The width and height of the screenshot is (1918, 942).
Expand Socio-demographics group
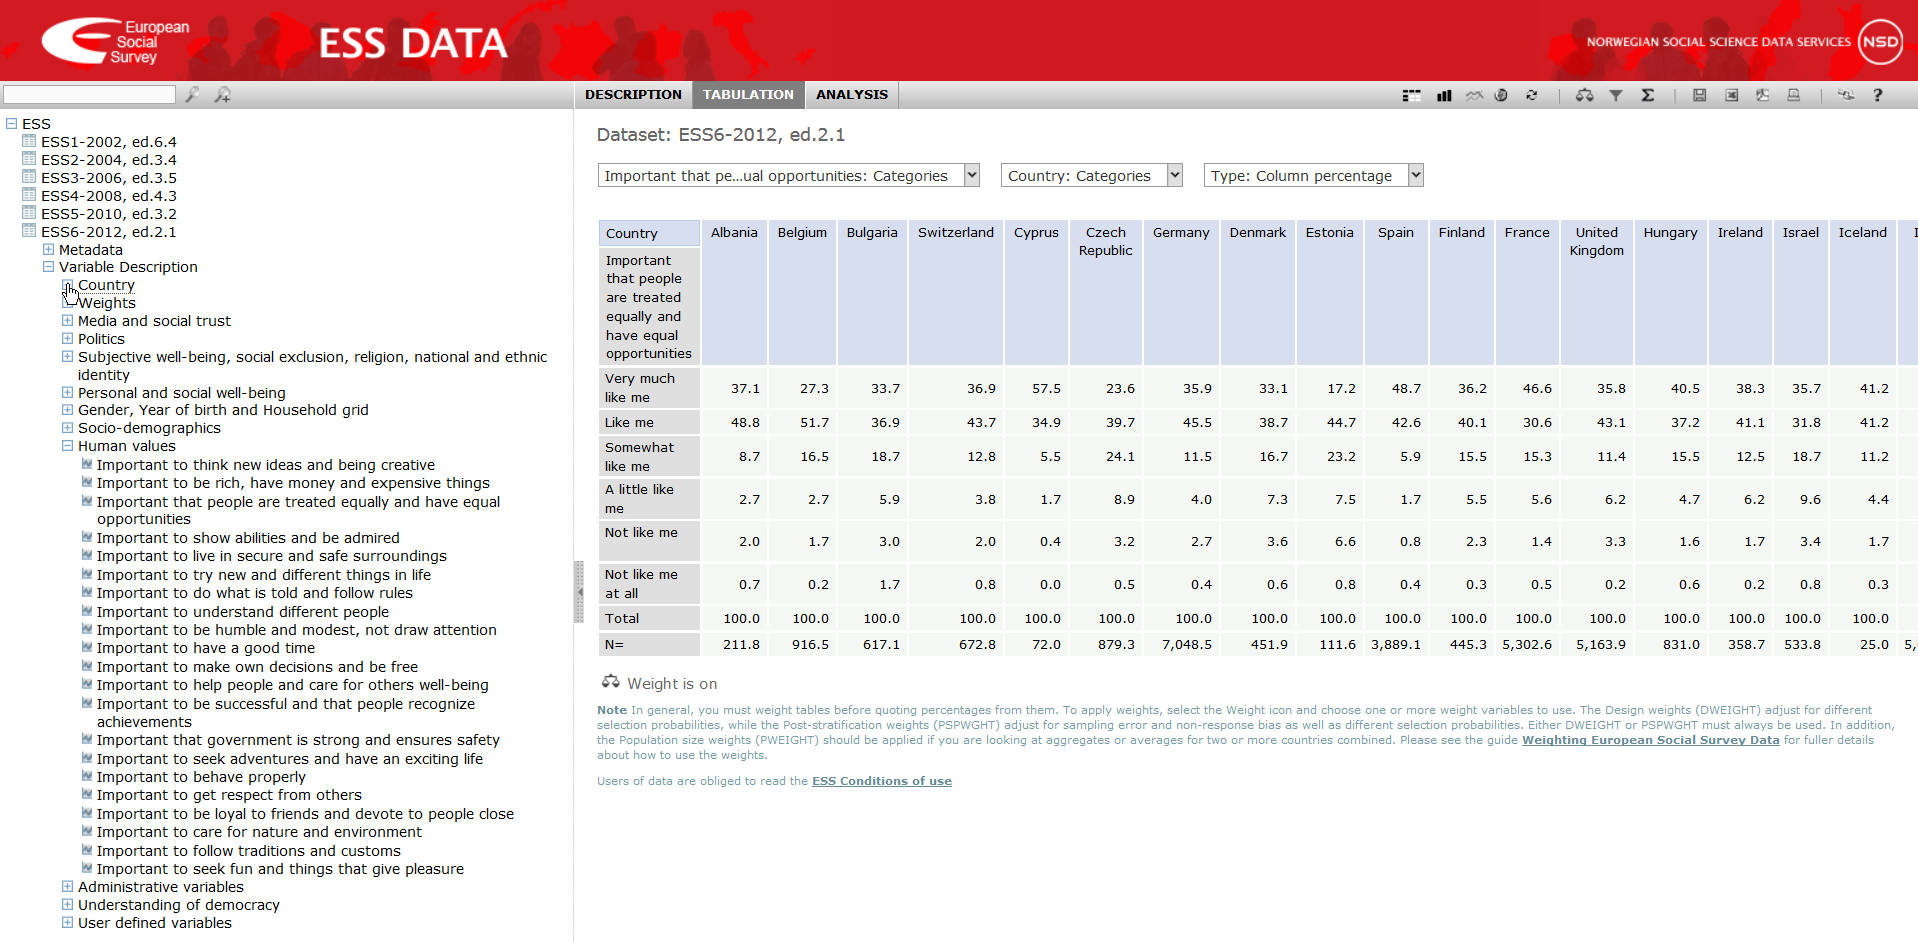point(67,427)
